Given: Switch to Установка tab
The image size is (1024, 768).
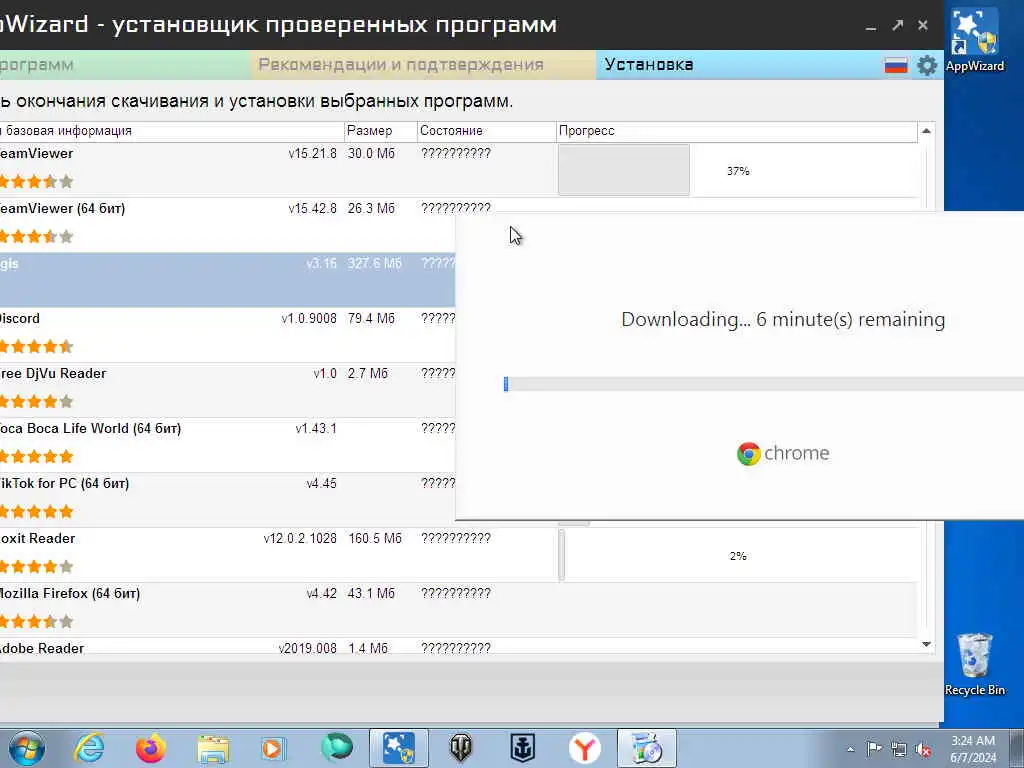Looking at the screenshot, I should [x=738, y=65].
